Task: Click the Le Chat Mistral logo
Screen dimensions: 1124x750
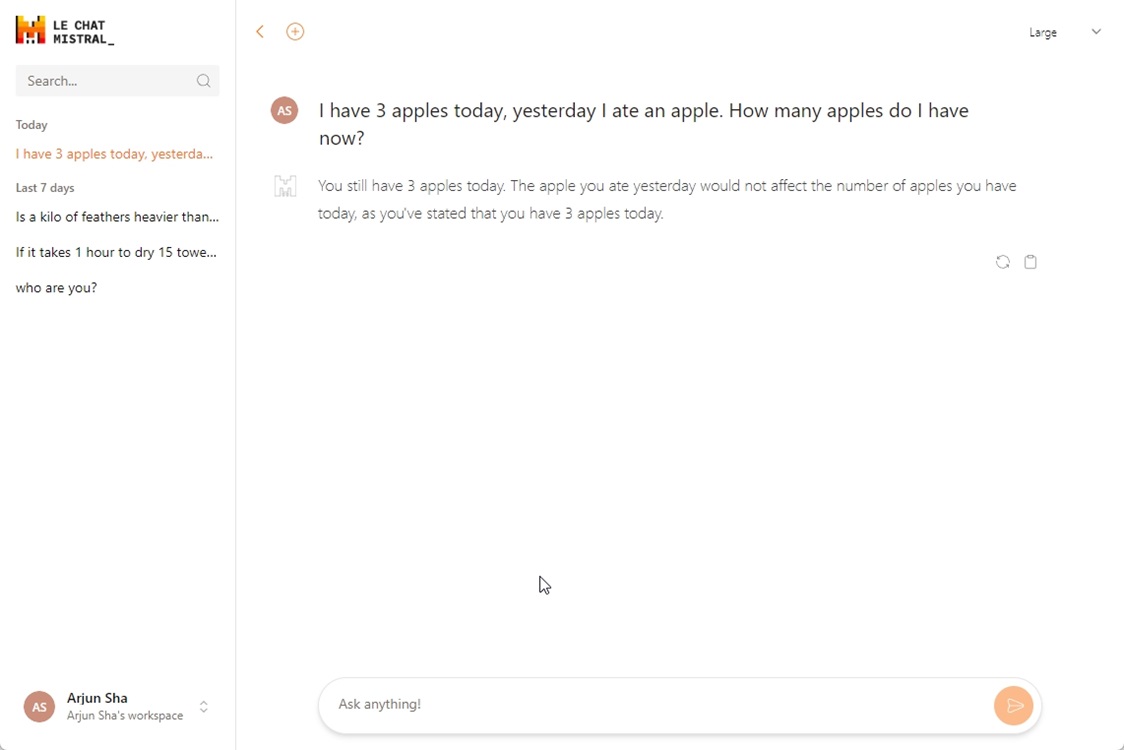Action: [65, 31]
